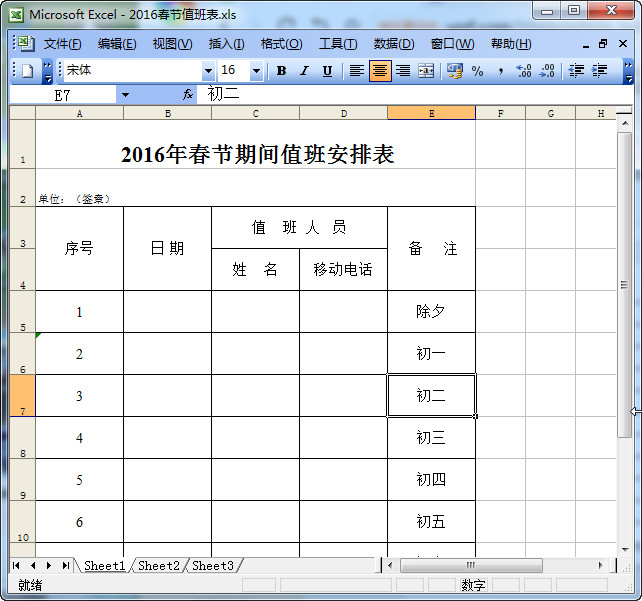Click the Excel application icon in title bar

tap(17, 15)
